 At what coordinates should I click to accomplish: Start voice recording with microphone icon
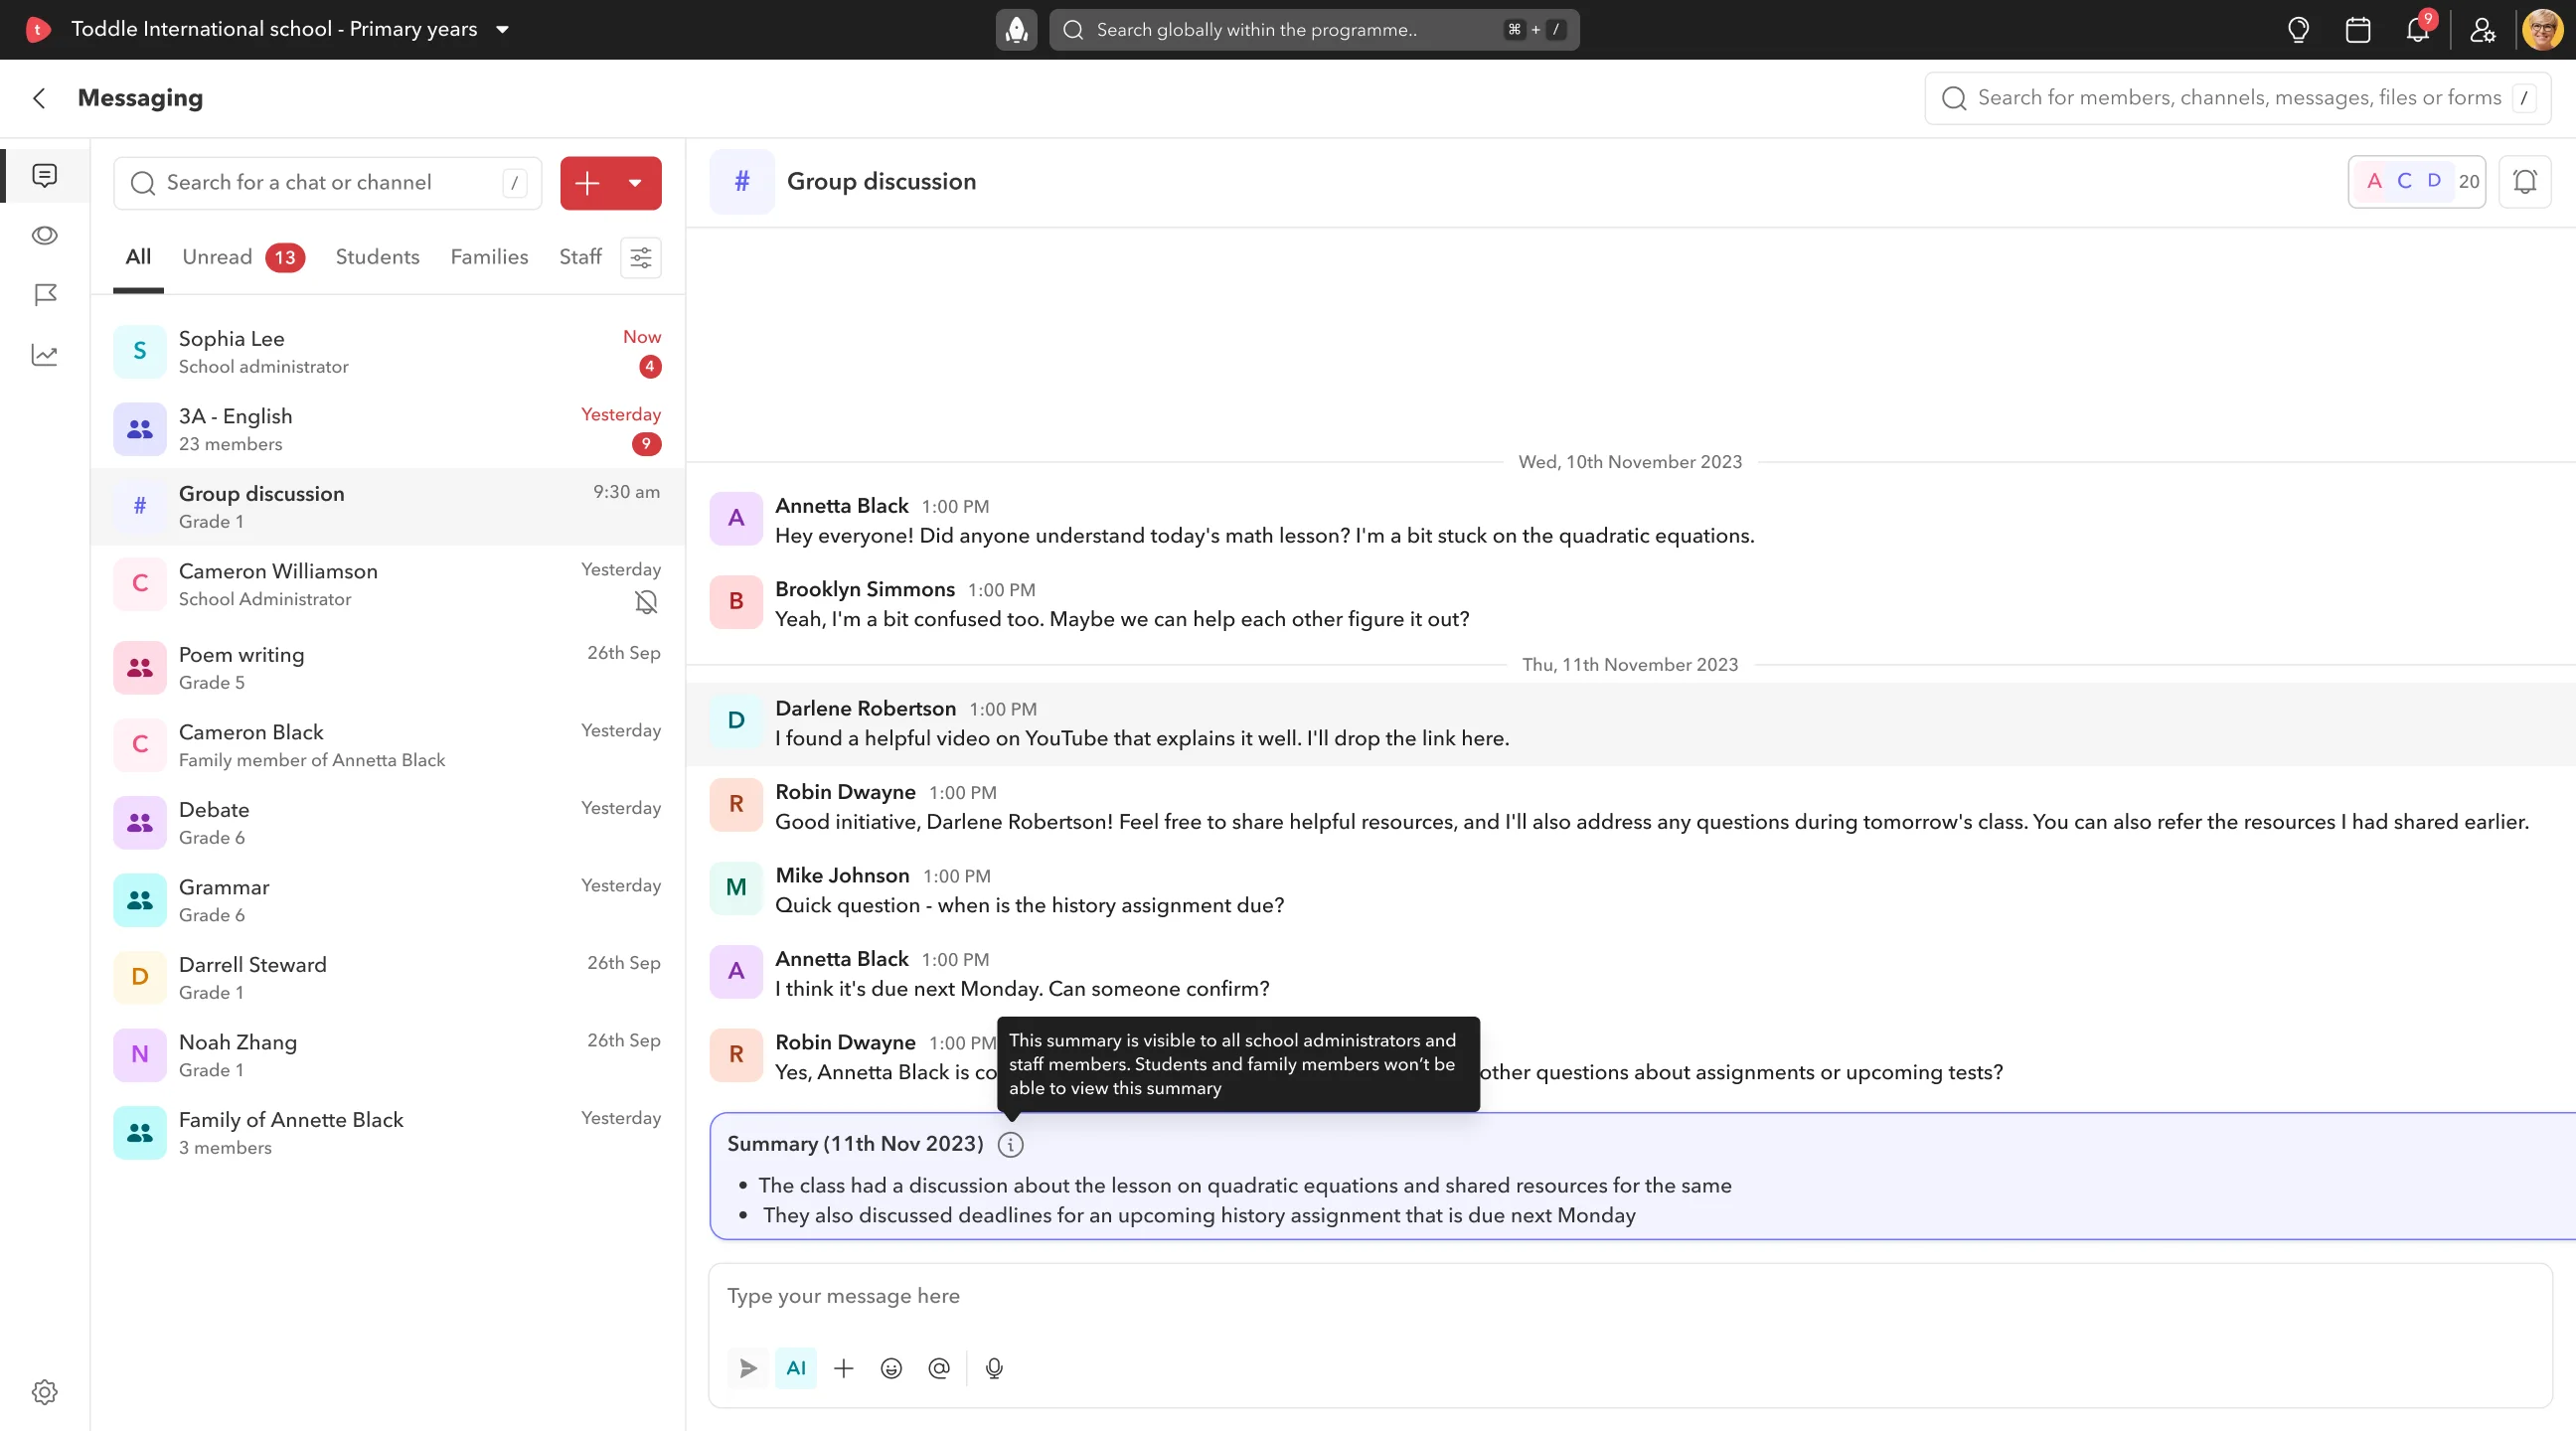point(994,1368)
